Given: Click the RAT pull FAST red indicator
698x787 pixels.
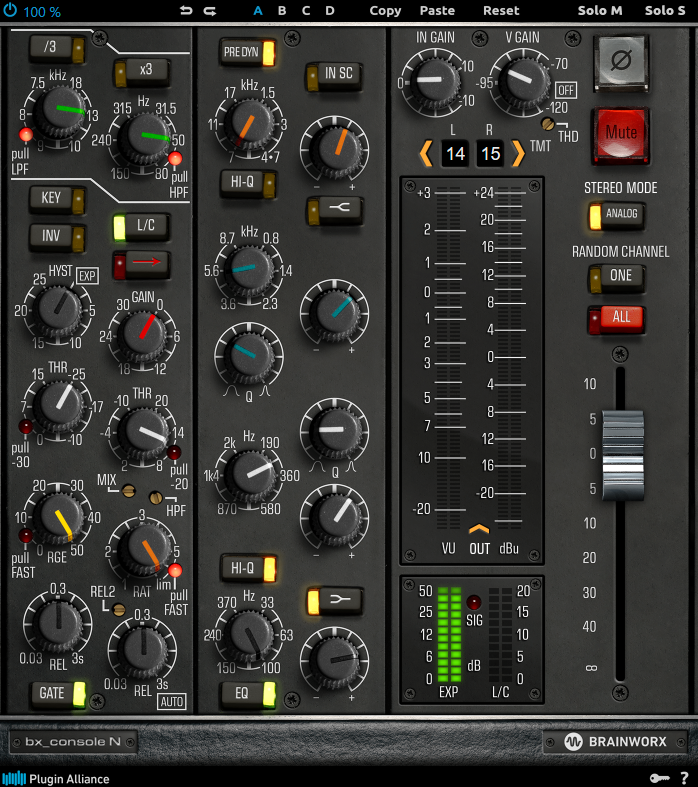Looking at the screenshot, I should tap(175, 571).
